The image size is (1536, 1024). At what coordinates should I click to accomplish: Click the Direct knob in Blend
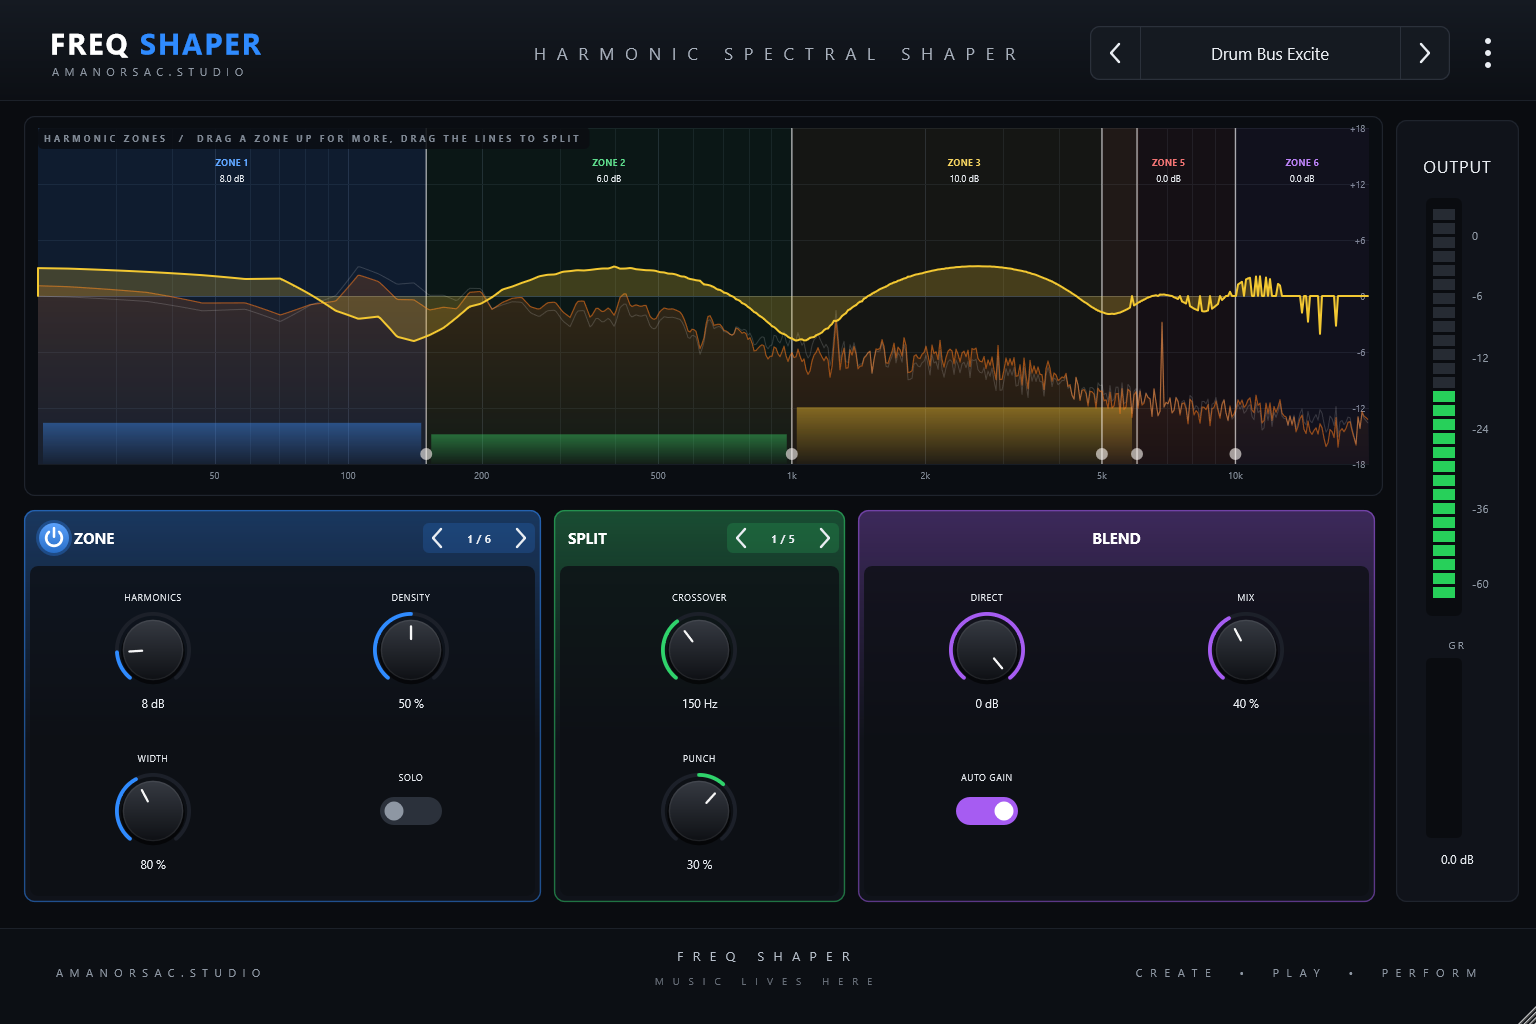point(987,649)
